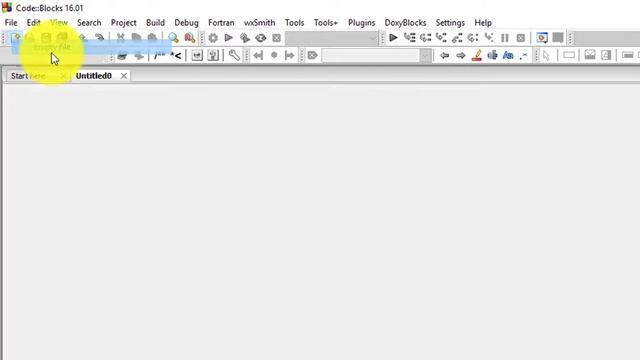This screenshot has height=360, width=640.
Task: Toggle regular expression search option
Action: click(x=524, y=55)
